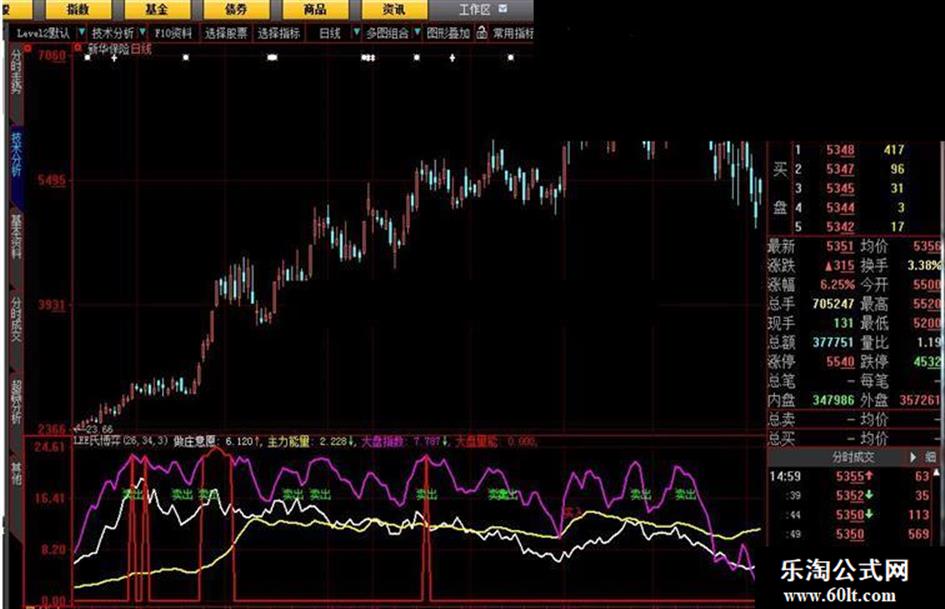This screenshot has width=945, height=609.
Task: Switch to the 分时走势 side tab
Action: point(15,72)
